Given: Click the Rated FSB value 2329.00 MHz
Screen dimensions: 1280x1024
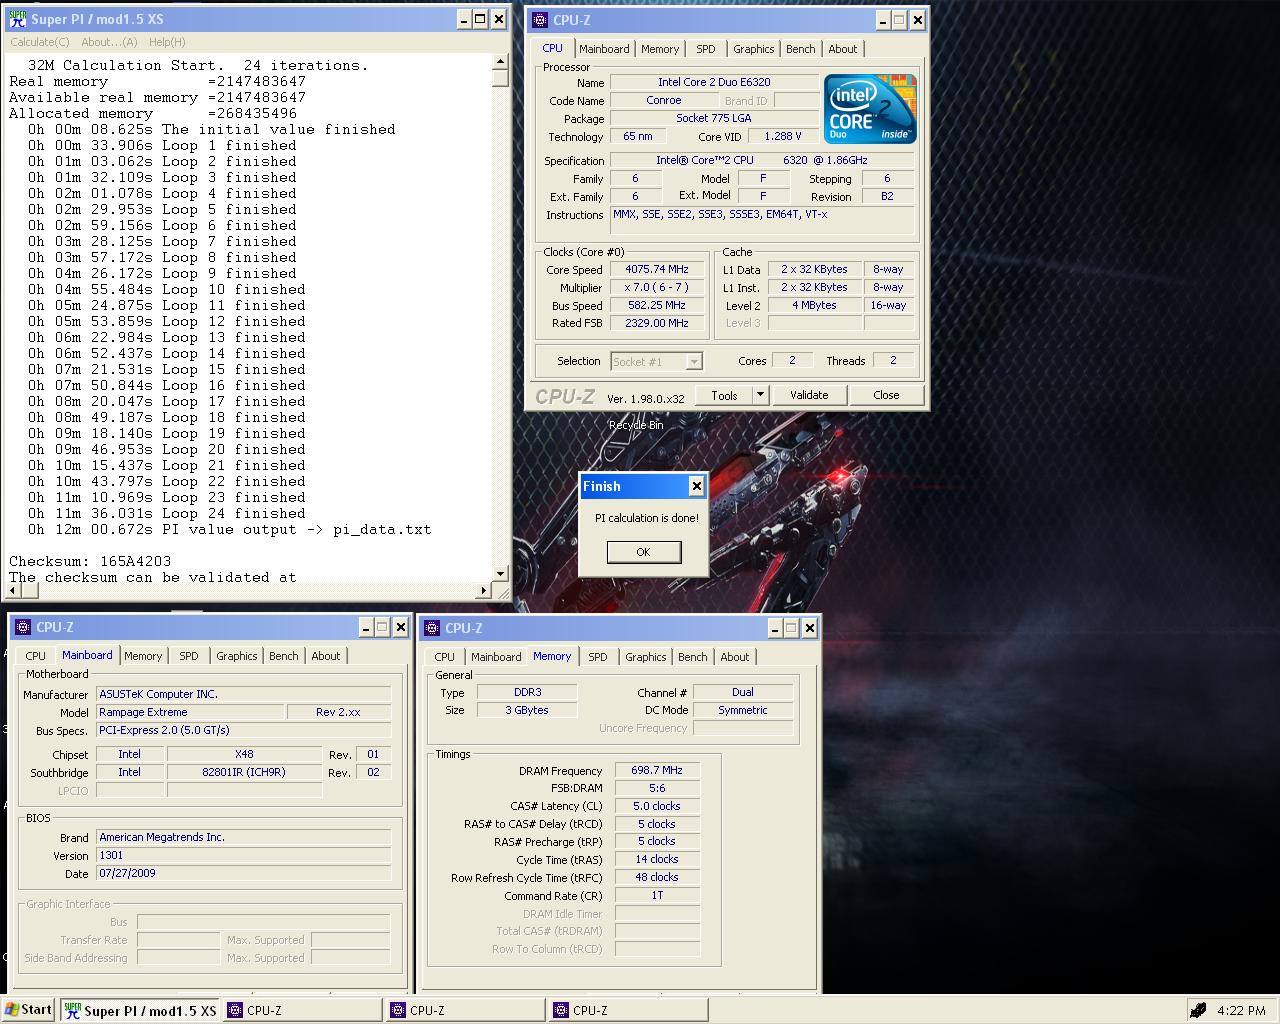Looking at the screenshot, I should click(657, 323).
